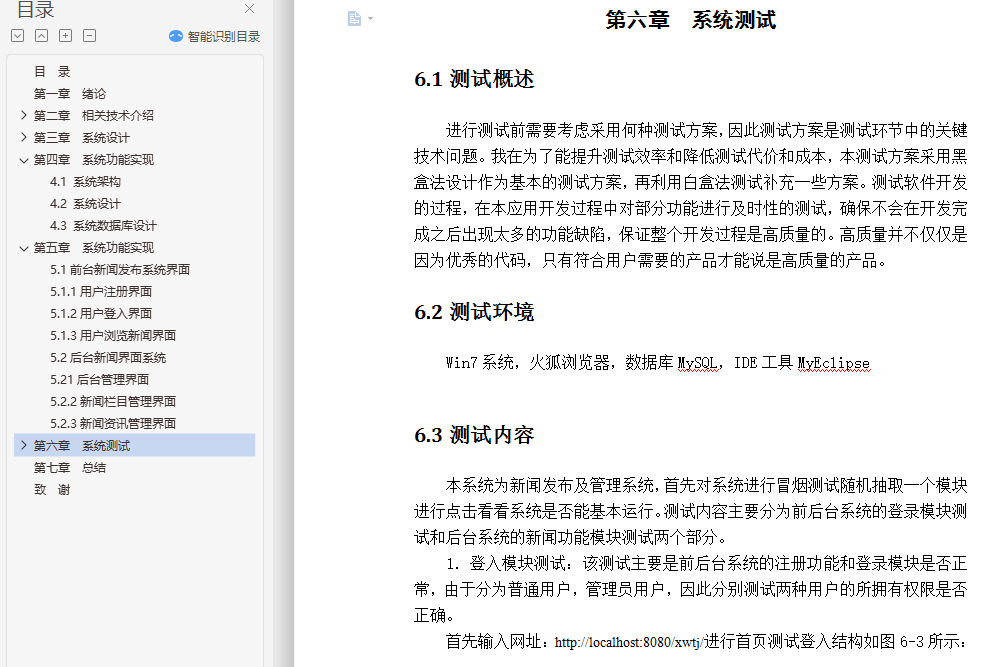998x667 pixels.
Task: Open 5.2.2 新闻栏目管理界面 section
Action: click(113, 402)
